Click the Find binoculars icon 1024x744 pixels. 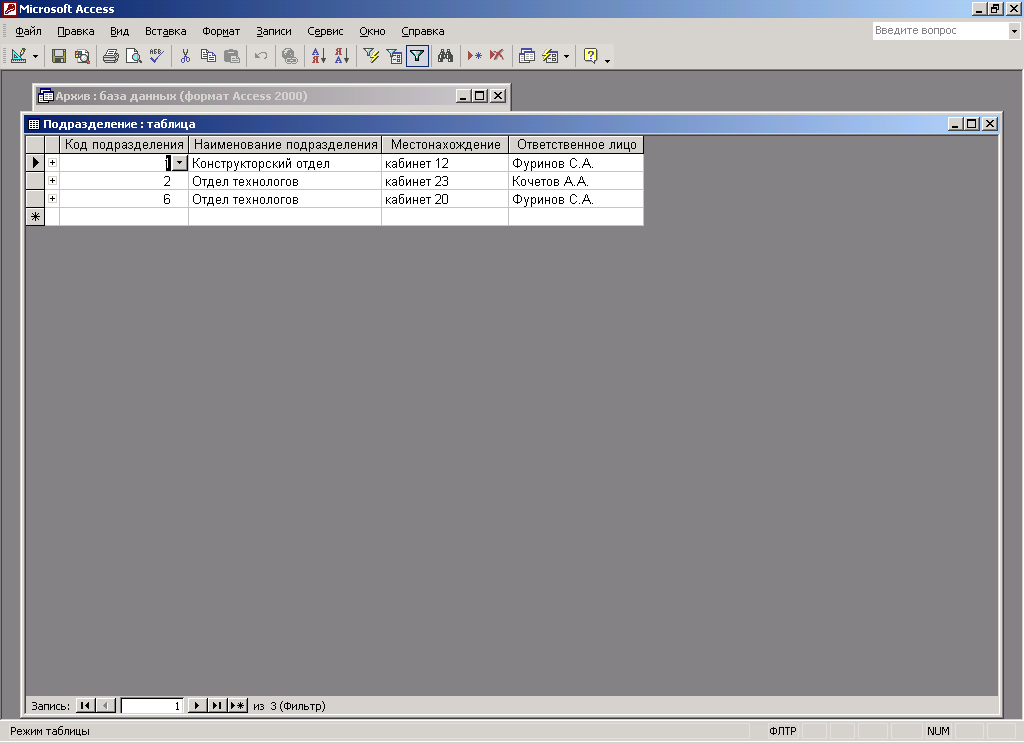(x=445, y=56)
